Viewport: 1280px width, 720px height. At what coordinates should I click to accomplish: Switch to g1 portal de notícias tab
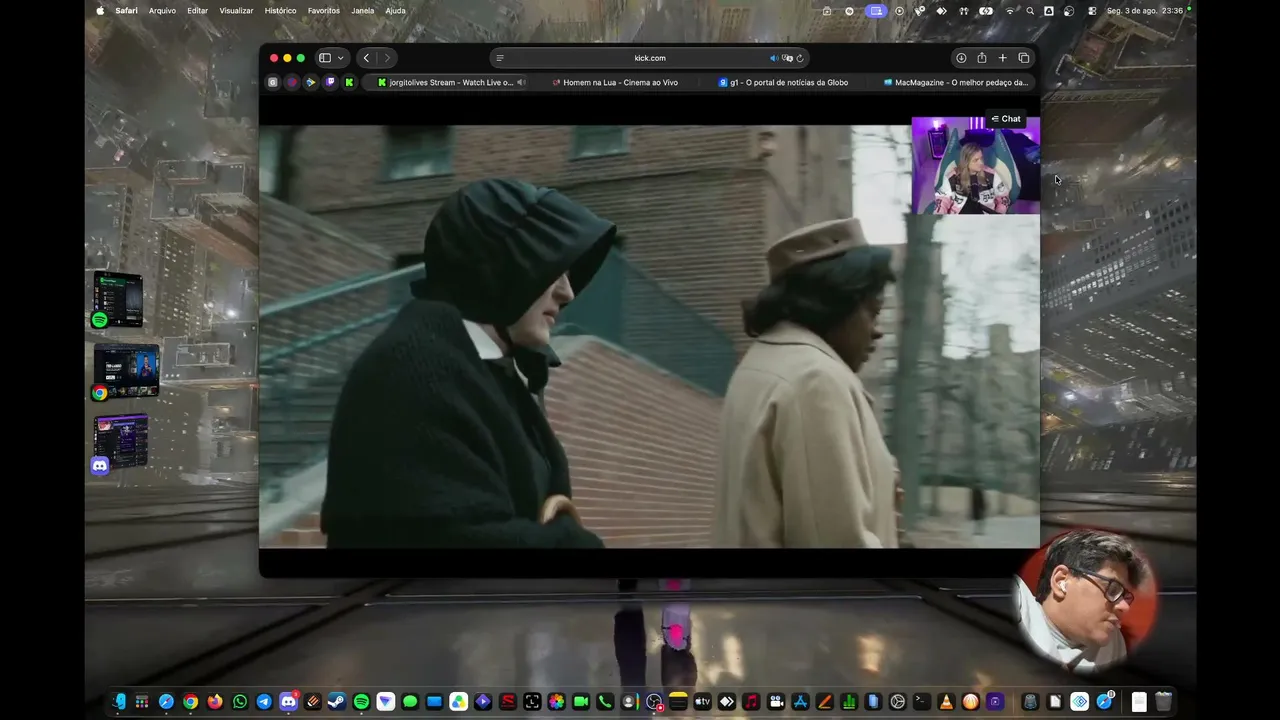point(785,82)
